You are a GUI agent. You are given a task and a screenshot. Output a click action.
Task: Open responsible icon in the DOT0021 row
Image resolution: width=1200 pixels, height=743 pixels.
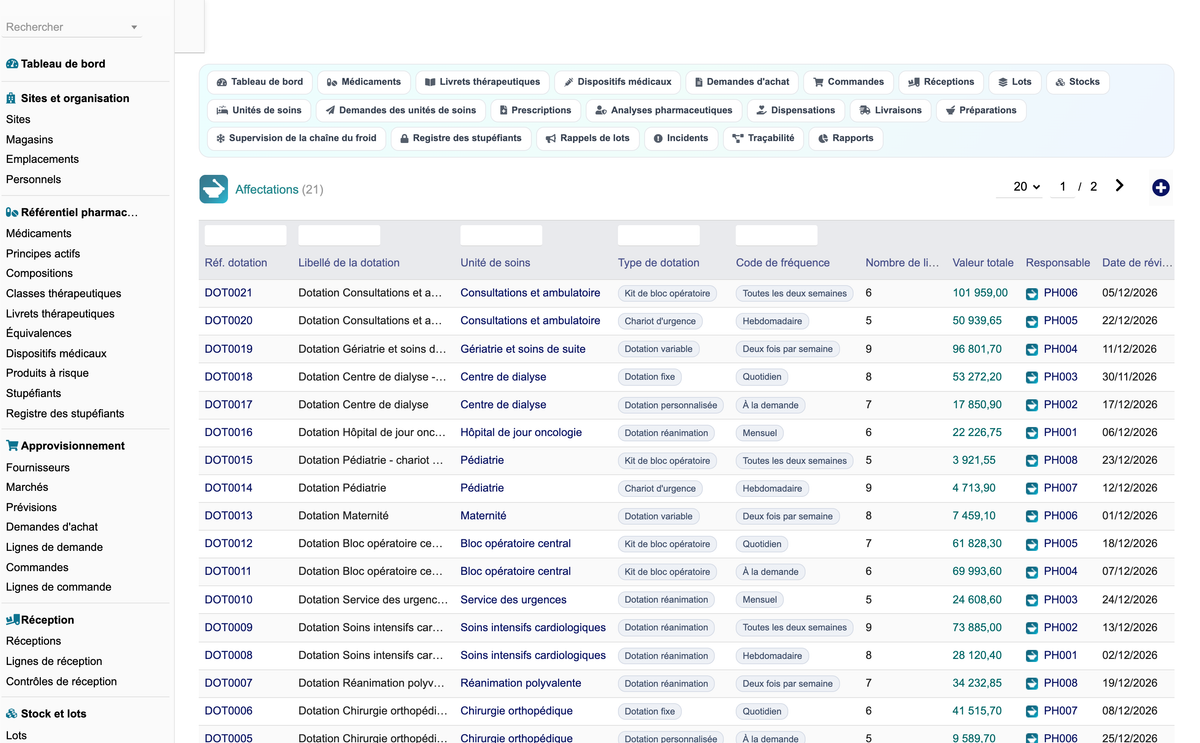1032,294
